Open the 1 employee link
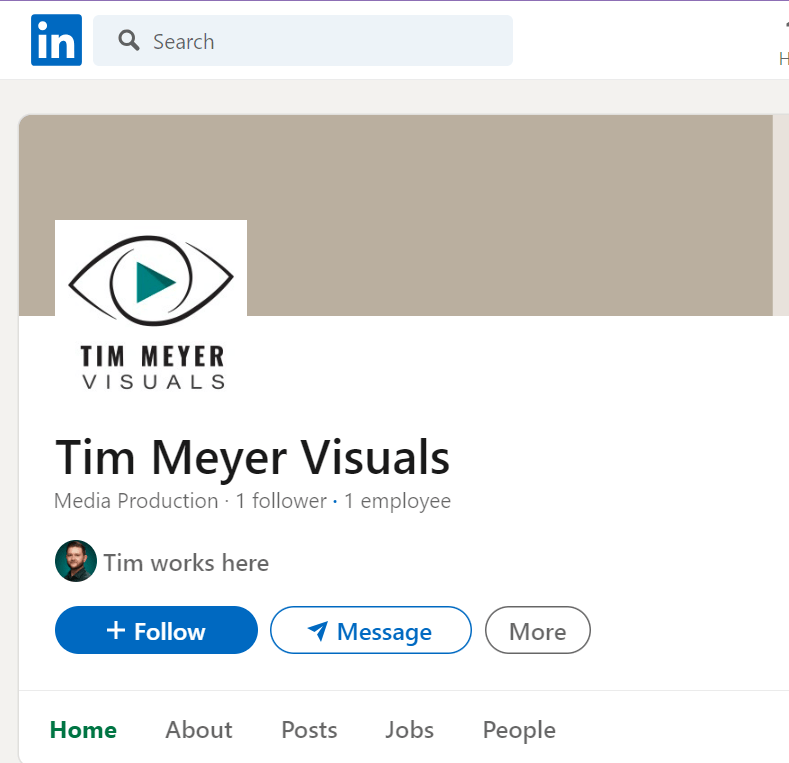The image size is (789, 763). coord(397,501)
